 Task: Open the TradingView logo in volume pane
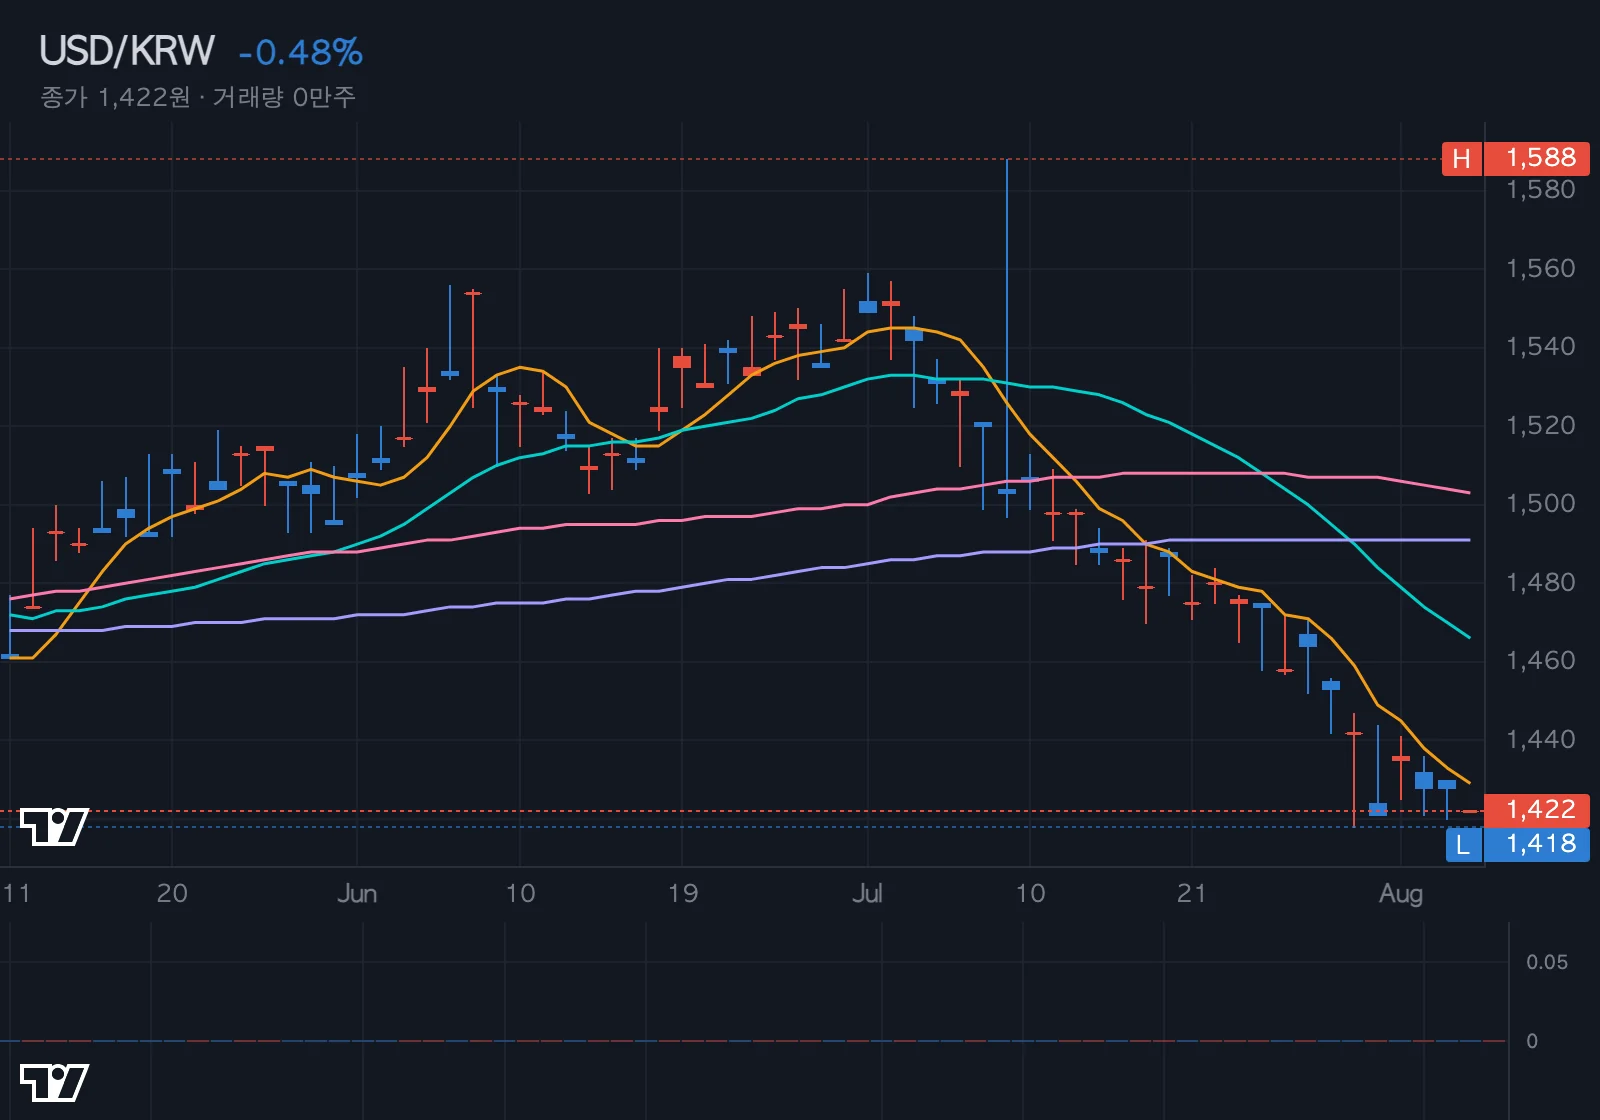54,1082
